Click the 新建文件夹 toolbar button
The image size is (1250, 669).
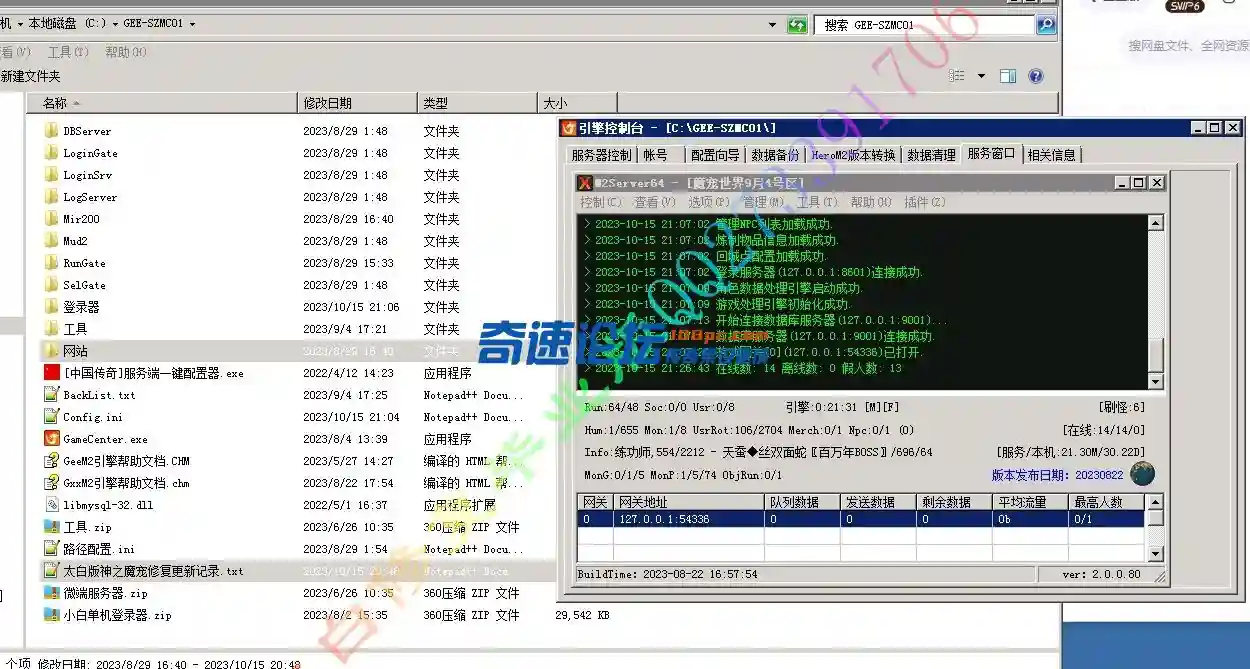30,76
